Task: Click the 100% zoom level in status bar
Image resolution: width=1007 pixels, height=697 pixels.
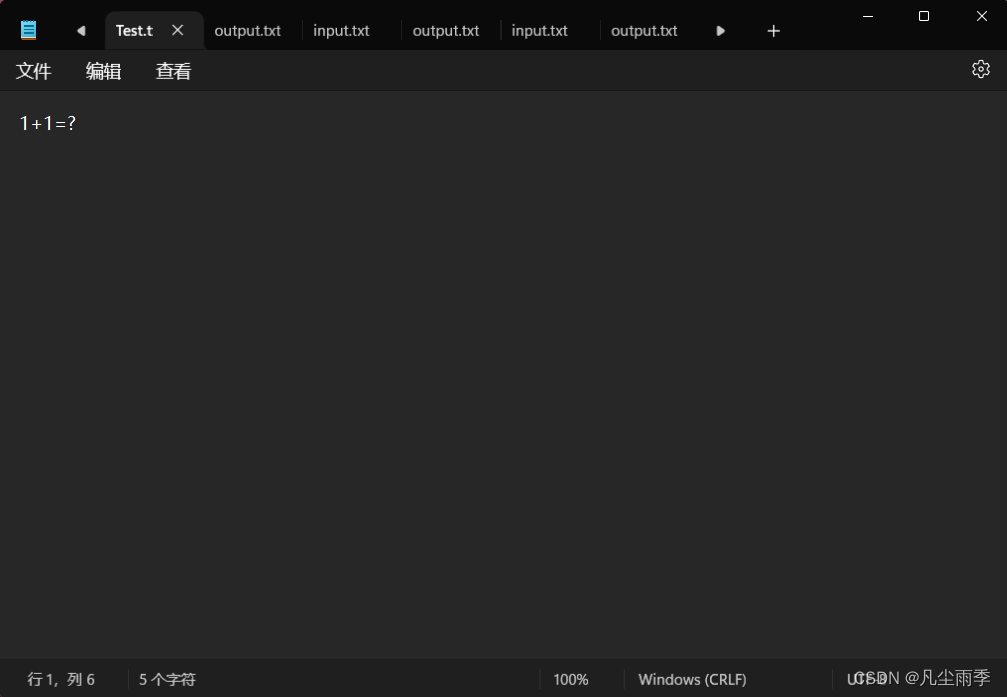Action: [571, 679]
